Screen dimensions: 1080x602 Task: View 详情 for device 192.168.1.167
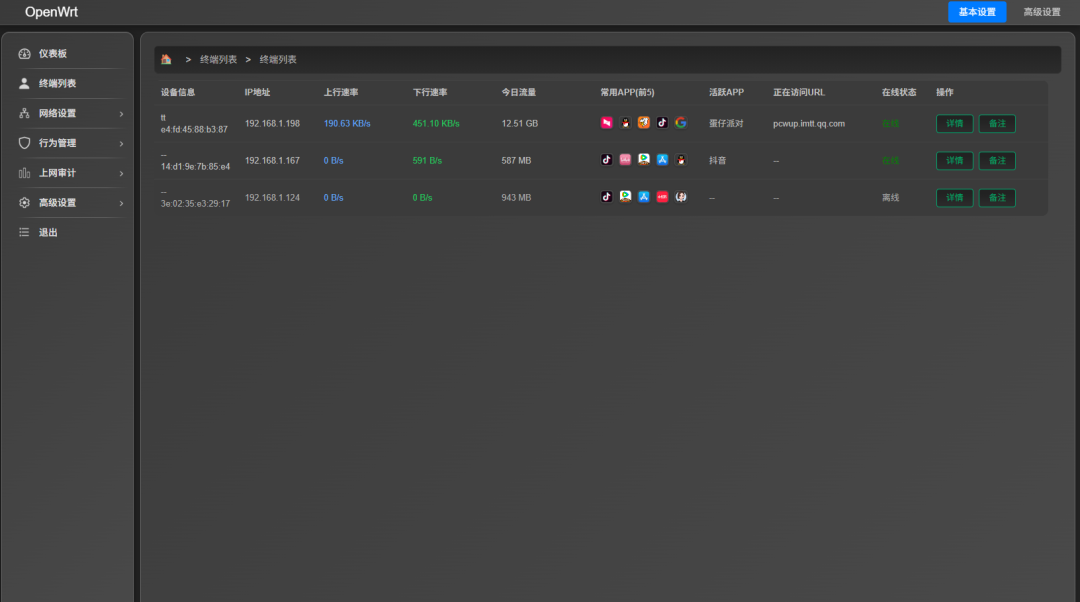tap(955, 160)
